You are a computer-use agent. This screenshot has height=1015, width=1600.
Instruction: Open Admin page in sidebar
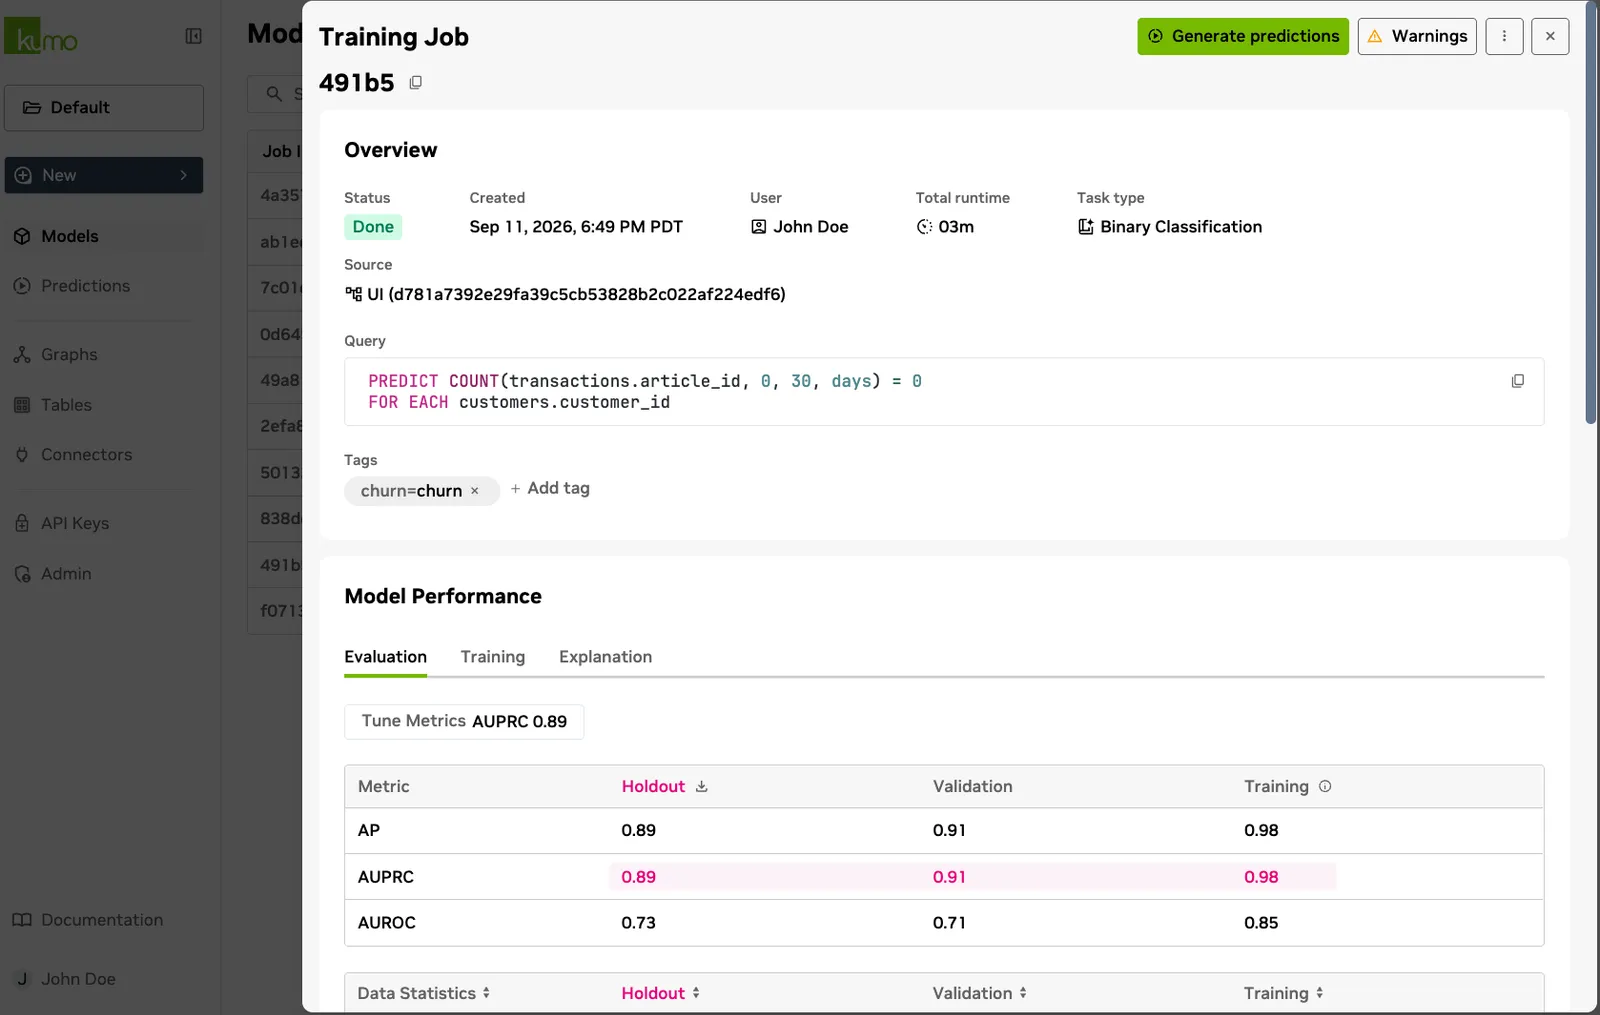(66, 574)
